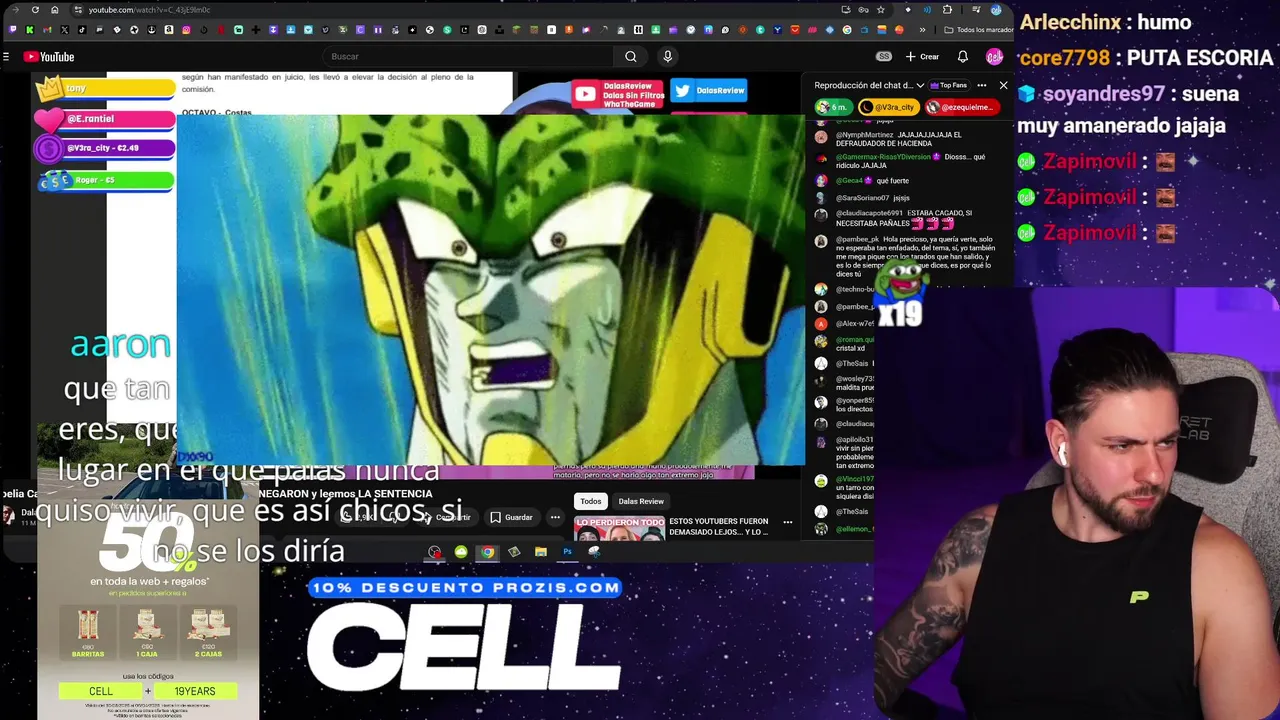Open the notifications bell
This screenshot has width=1280, height=720.
coord(962,57)
